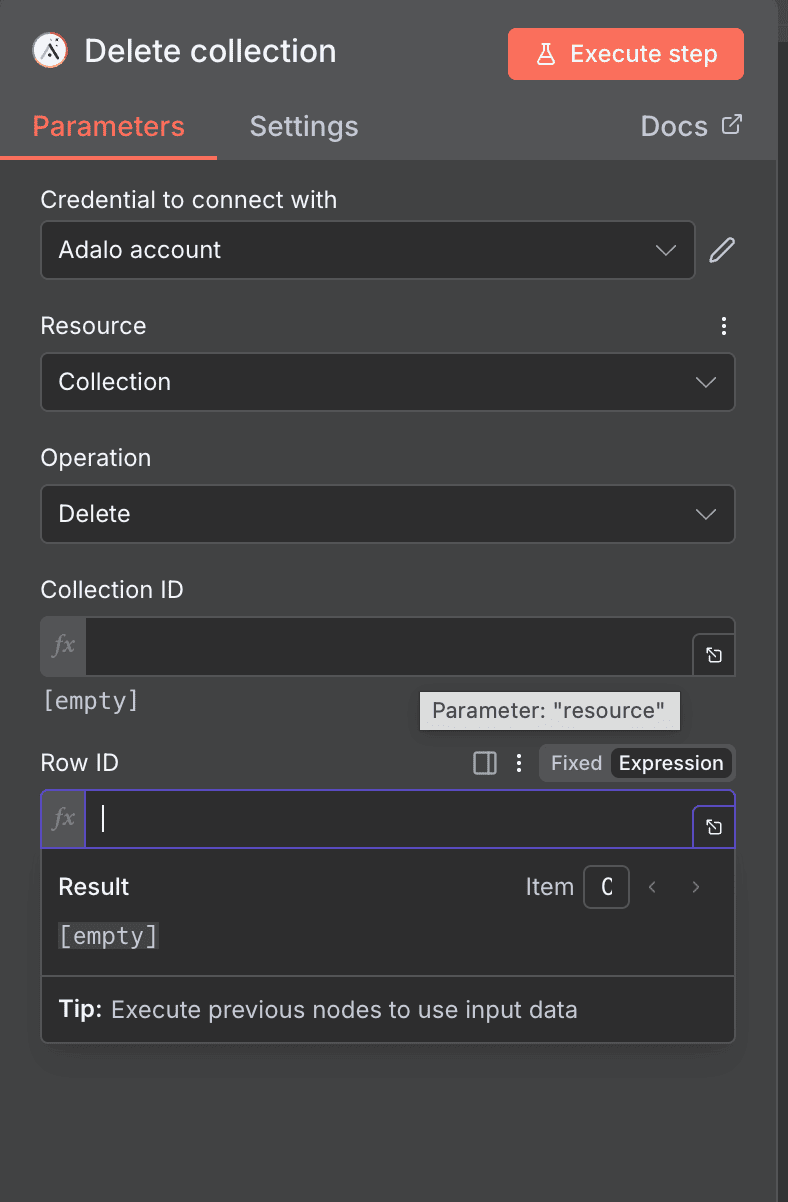Screen dimensions: 788x1202
Task: Switch Row ID mode to Fixed
Action: coord(575,762)
